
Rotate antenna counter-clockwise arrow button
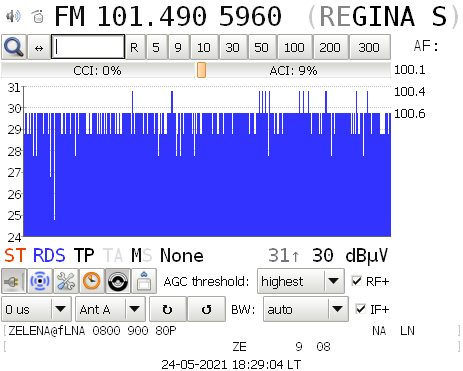coord(207,309)
